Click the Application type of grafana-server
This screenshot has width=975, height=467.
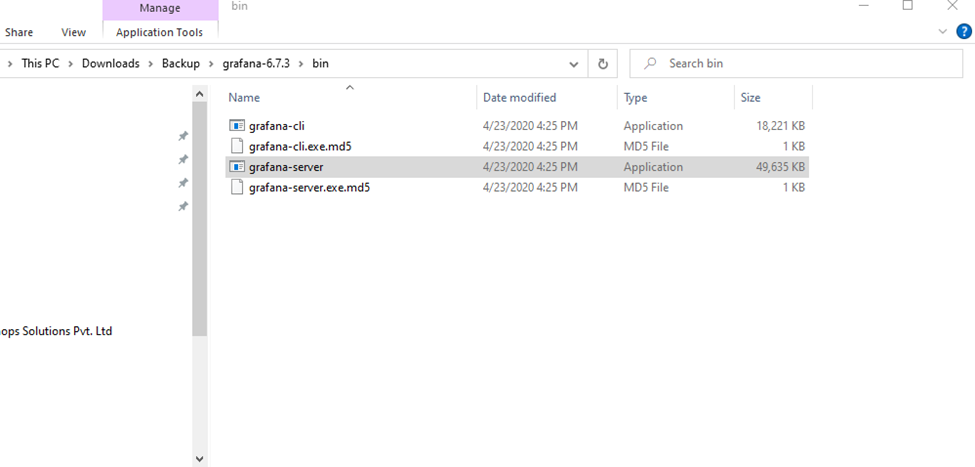click(653, 167)
